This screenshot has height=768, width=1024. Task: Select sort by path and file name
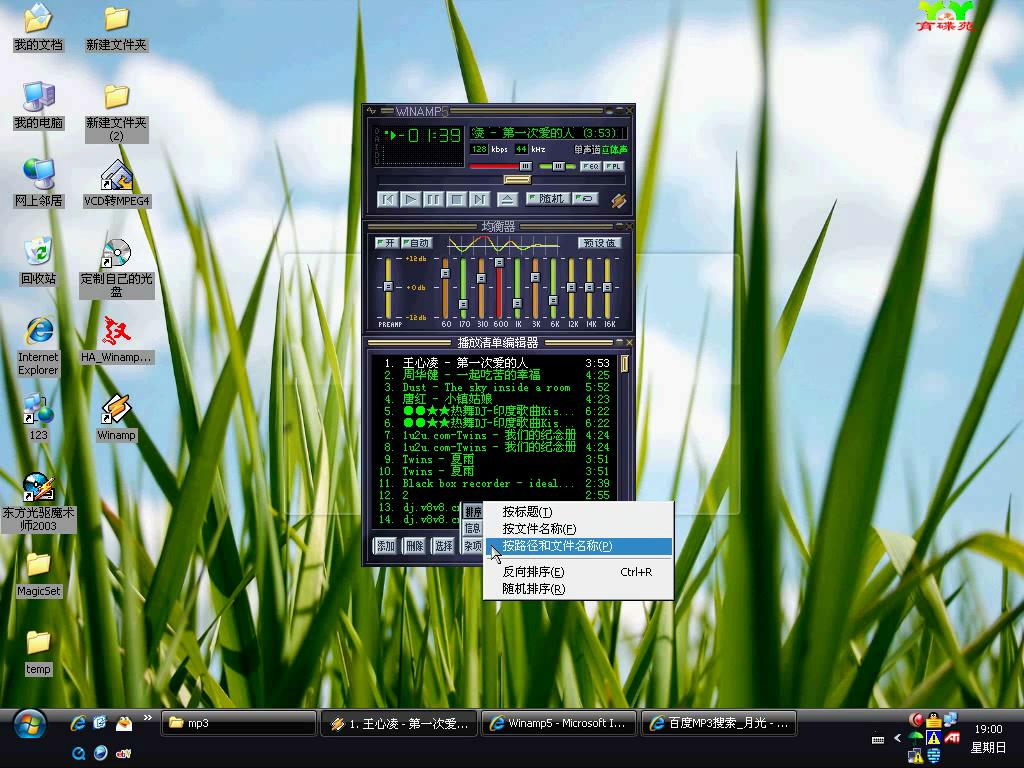pyautogui.click(x=579, y=546)
